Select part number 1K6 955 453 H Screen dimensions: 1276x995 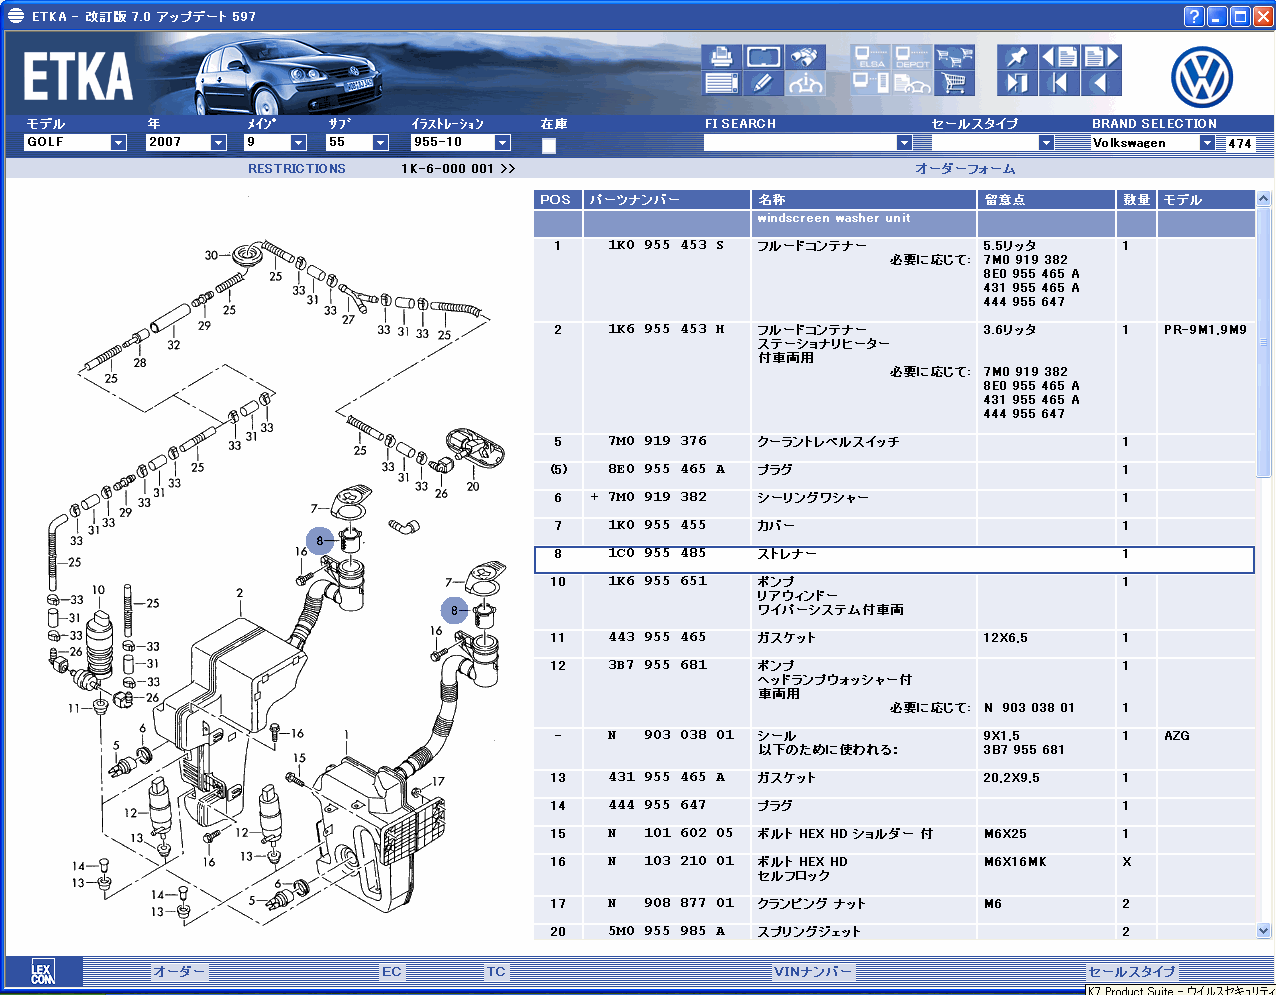pos(666,329)
